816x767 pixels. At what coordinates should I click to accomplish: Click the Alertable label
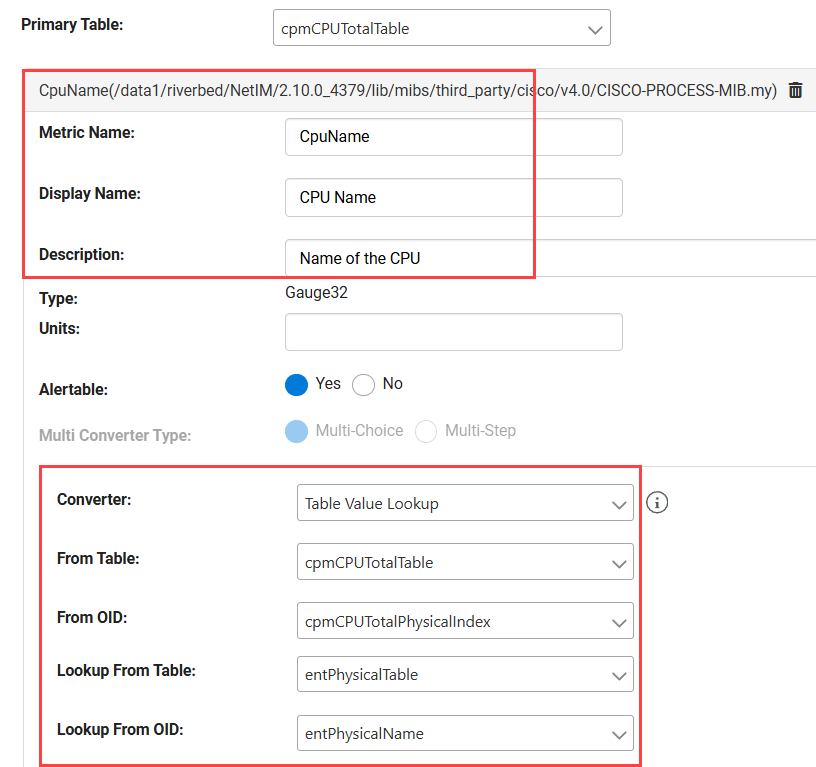(x=73, y=390)
